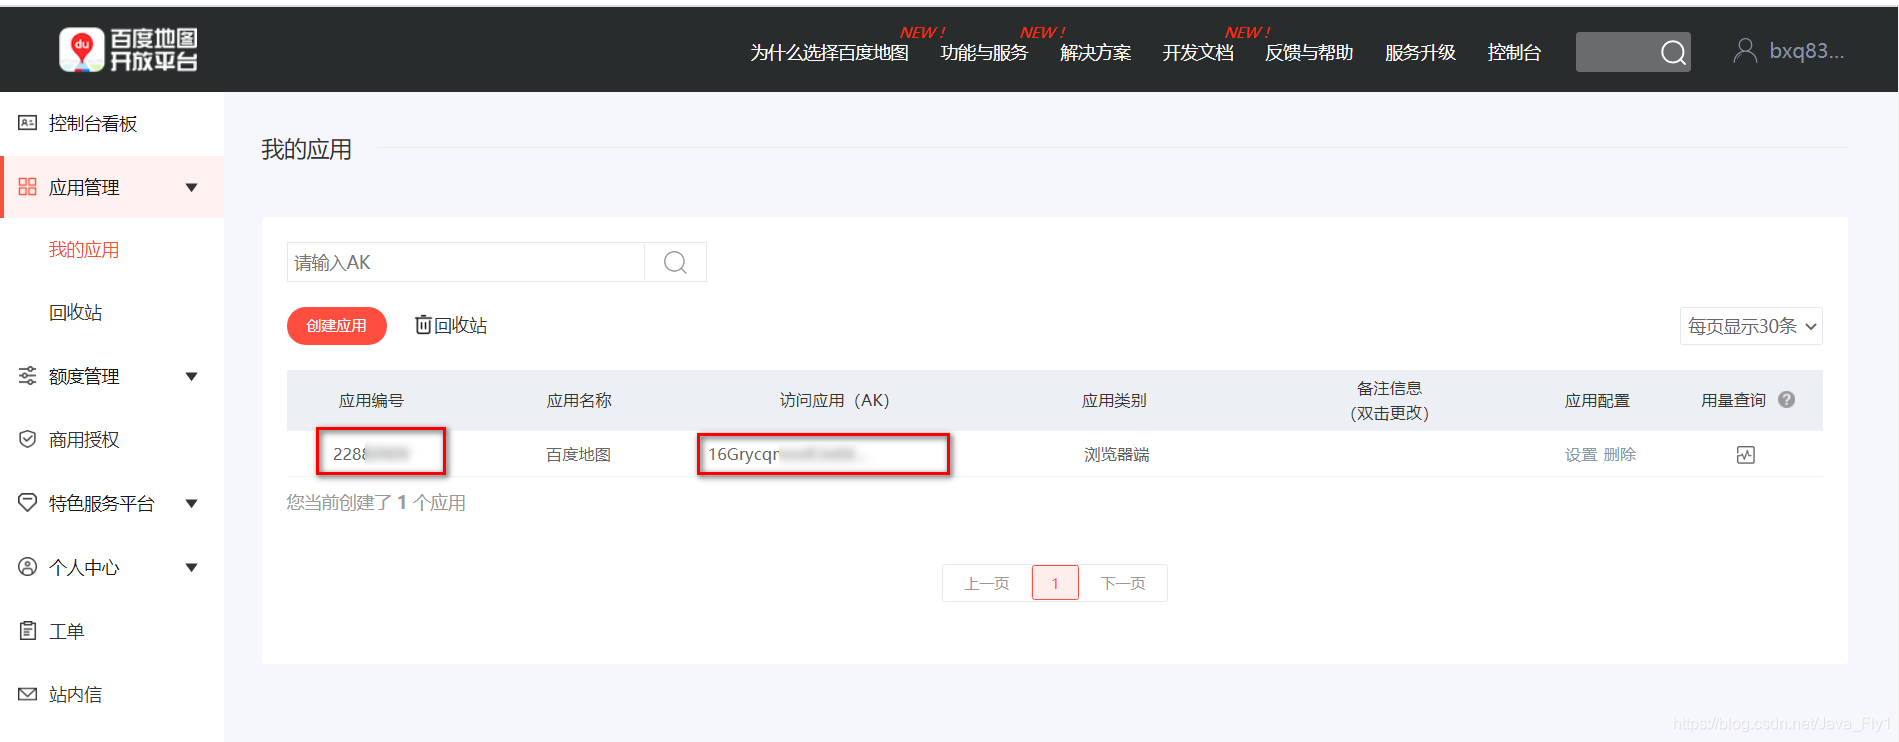Focus the 请输入AK search field
The image size is (1899, 742).
(x=466, y=262)
